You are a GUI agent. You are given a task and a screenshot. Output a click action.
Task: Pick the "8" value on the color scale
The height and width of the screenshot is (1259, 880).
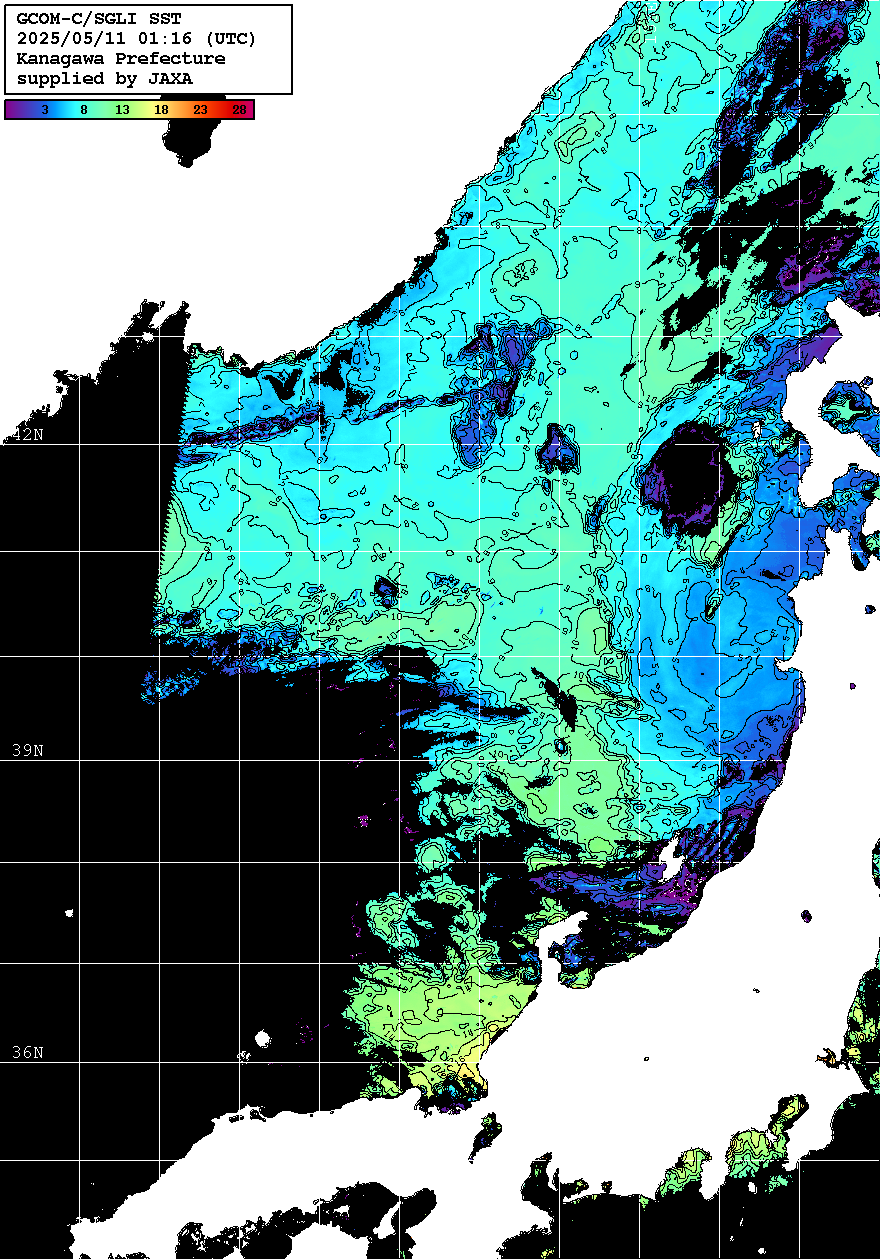click(83, 110)
